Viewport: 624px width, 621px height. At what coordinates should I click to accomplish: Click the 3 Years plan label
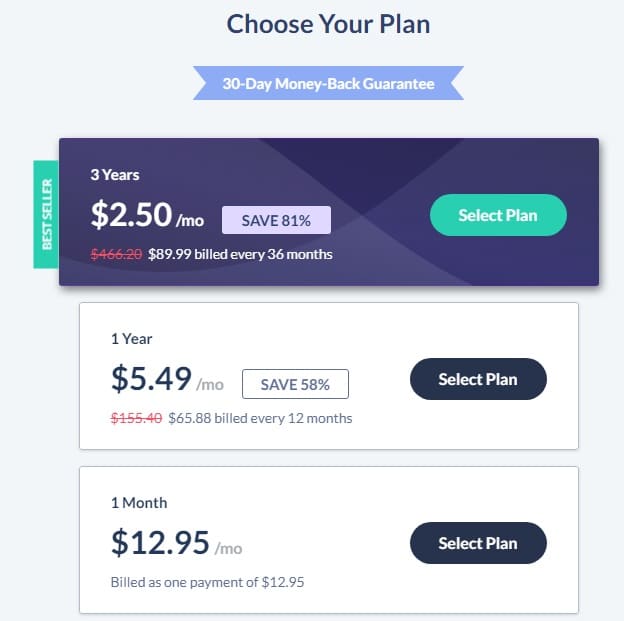[x=115, y=175]
